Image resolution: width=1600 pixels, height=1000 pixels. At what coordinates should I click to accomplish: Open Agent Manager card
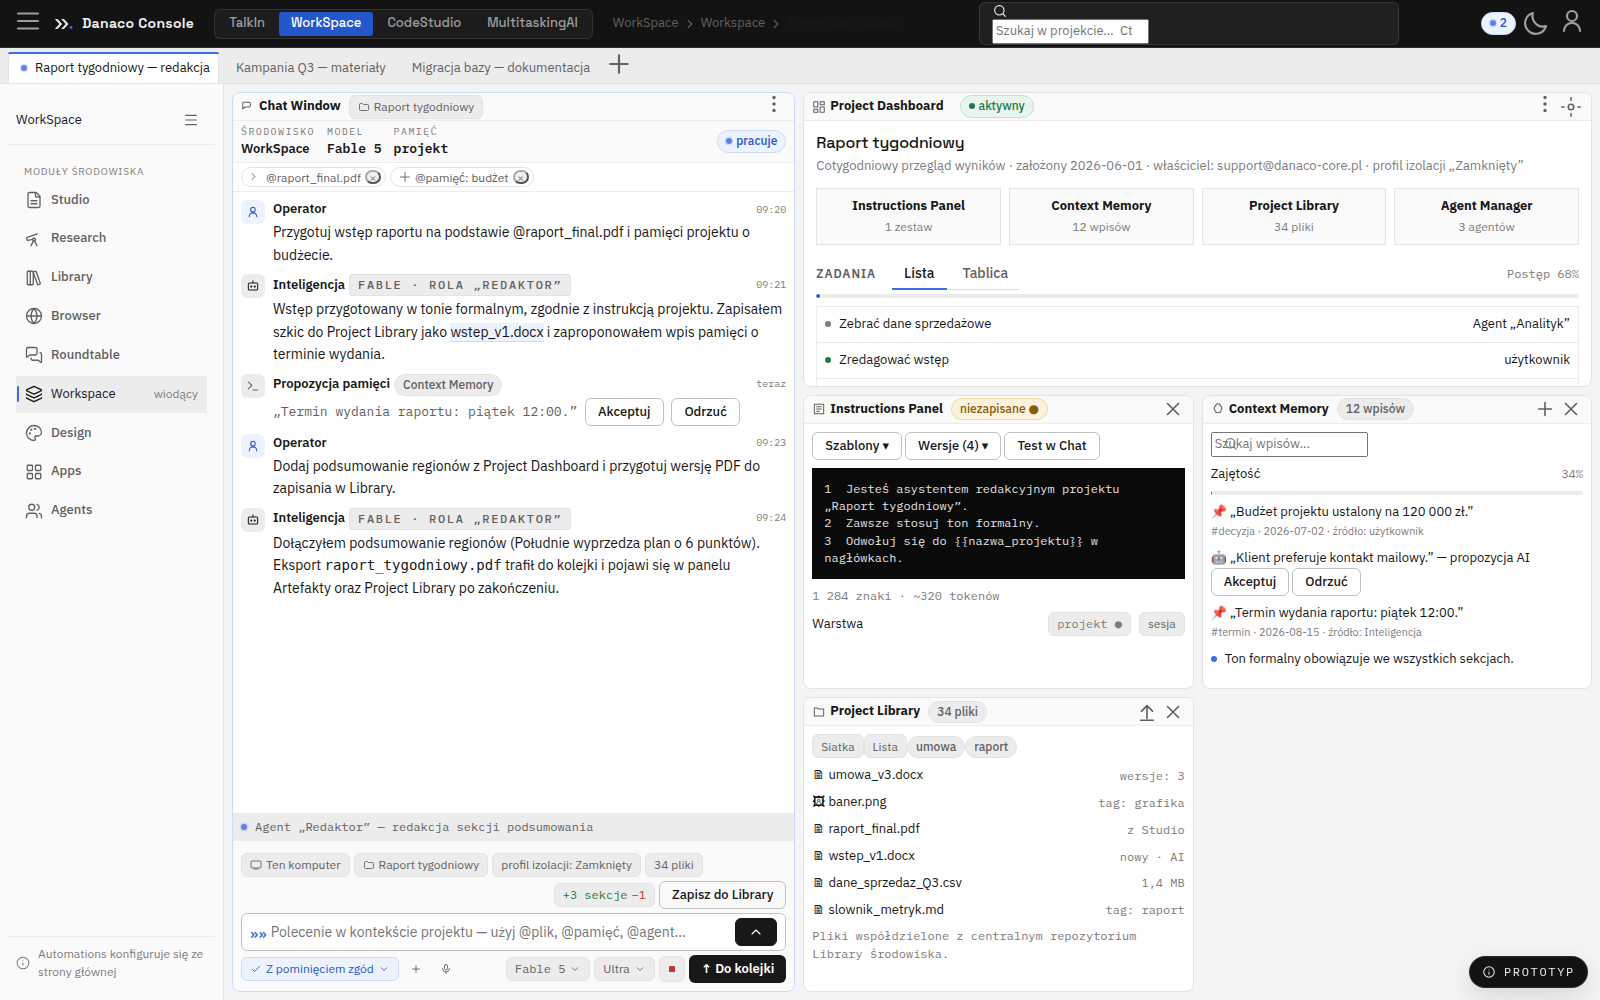click(1486, 216)
